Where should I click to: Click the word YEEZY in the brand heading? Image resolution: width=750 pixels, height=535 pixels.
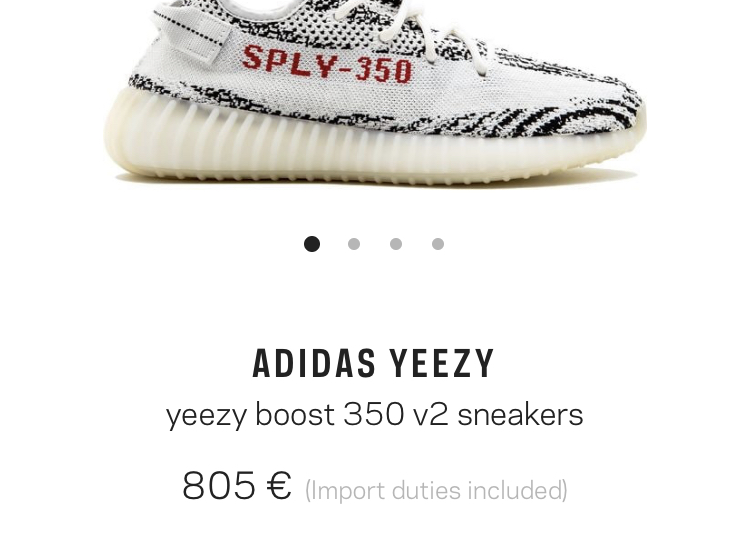pyautogui.click(x=441, y=363)
